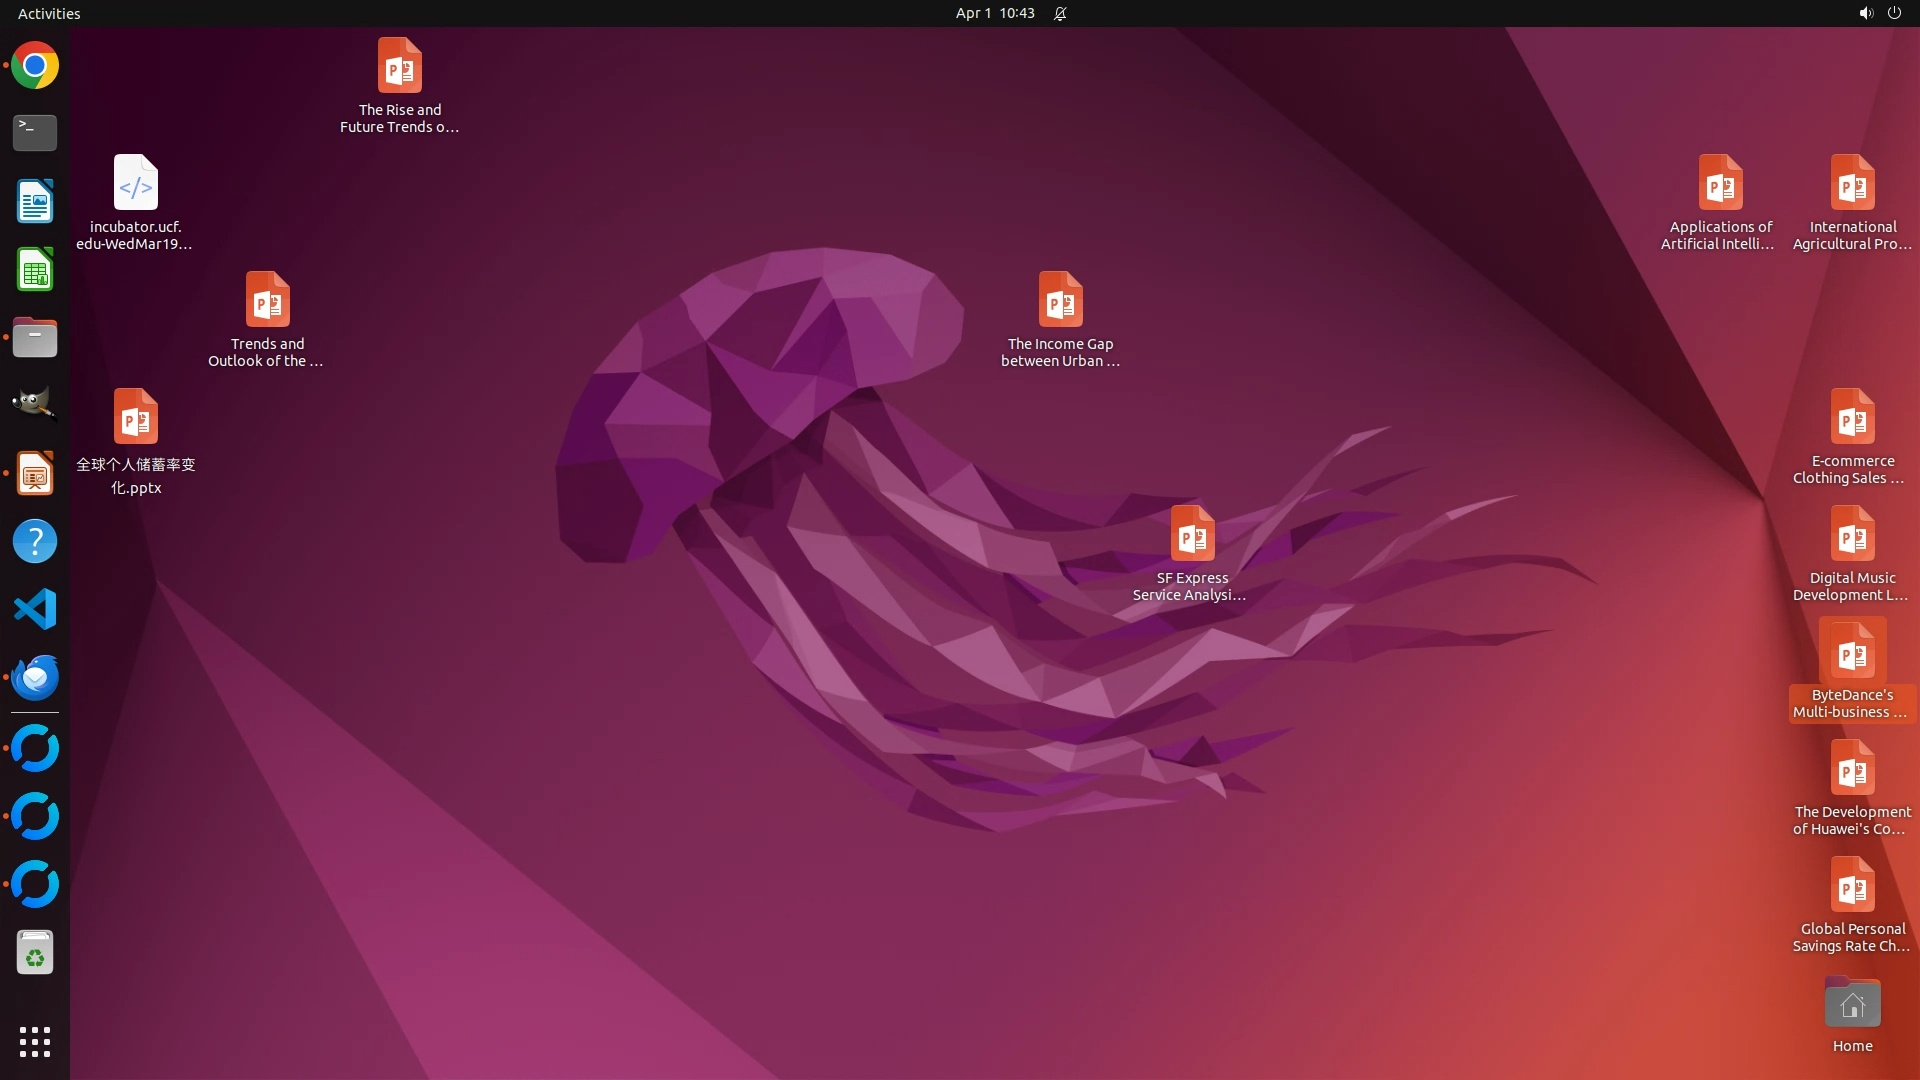
Task: Open the Help application in the dock
Action: (35, 541)
